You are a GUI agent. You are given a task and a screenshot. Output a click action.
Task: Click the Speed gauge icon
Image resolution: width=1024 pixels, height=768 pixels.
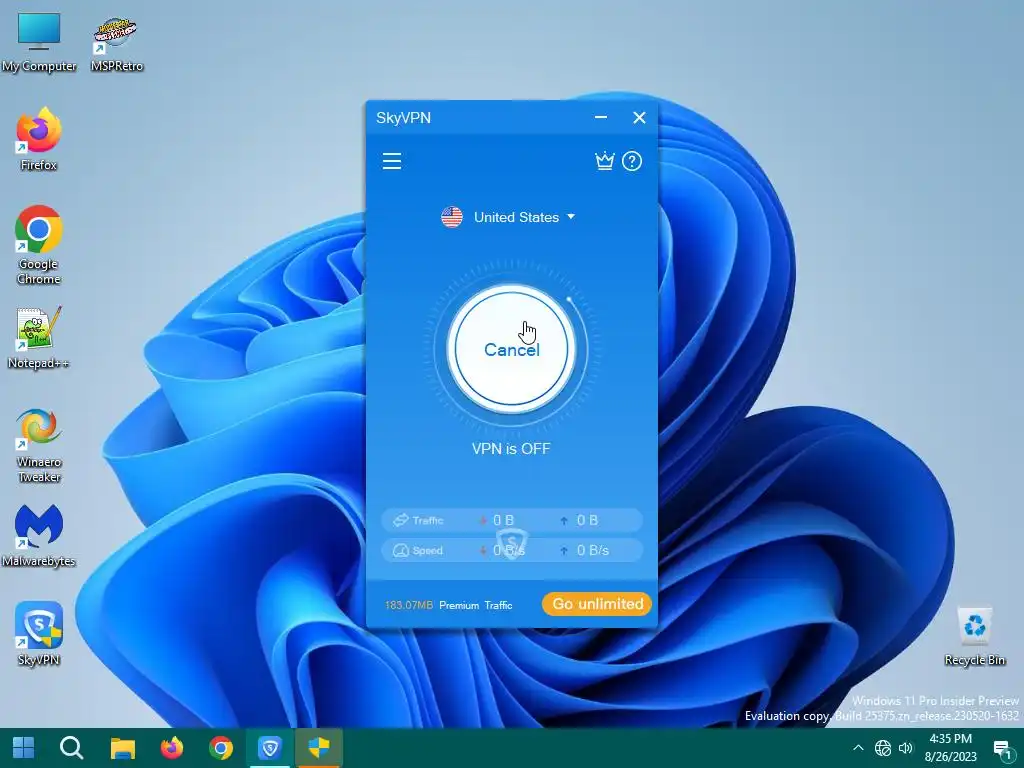click(x=400, y=551)
